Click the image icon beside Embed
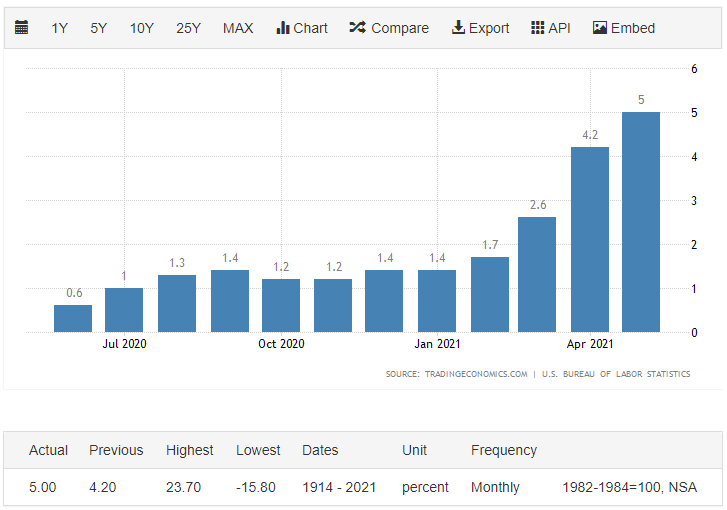727x510 pixels. (599, 28)
